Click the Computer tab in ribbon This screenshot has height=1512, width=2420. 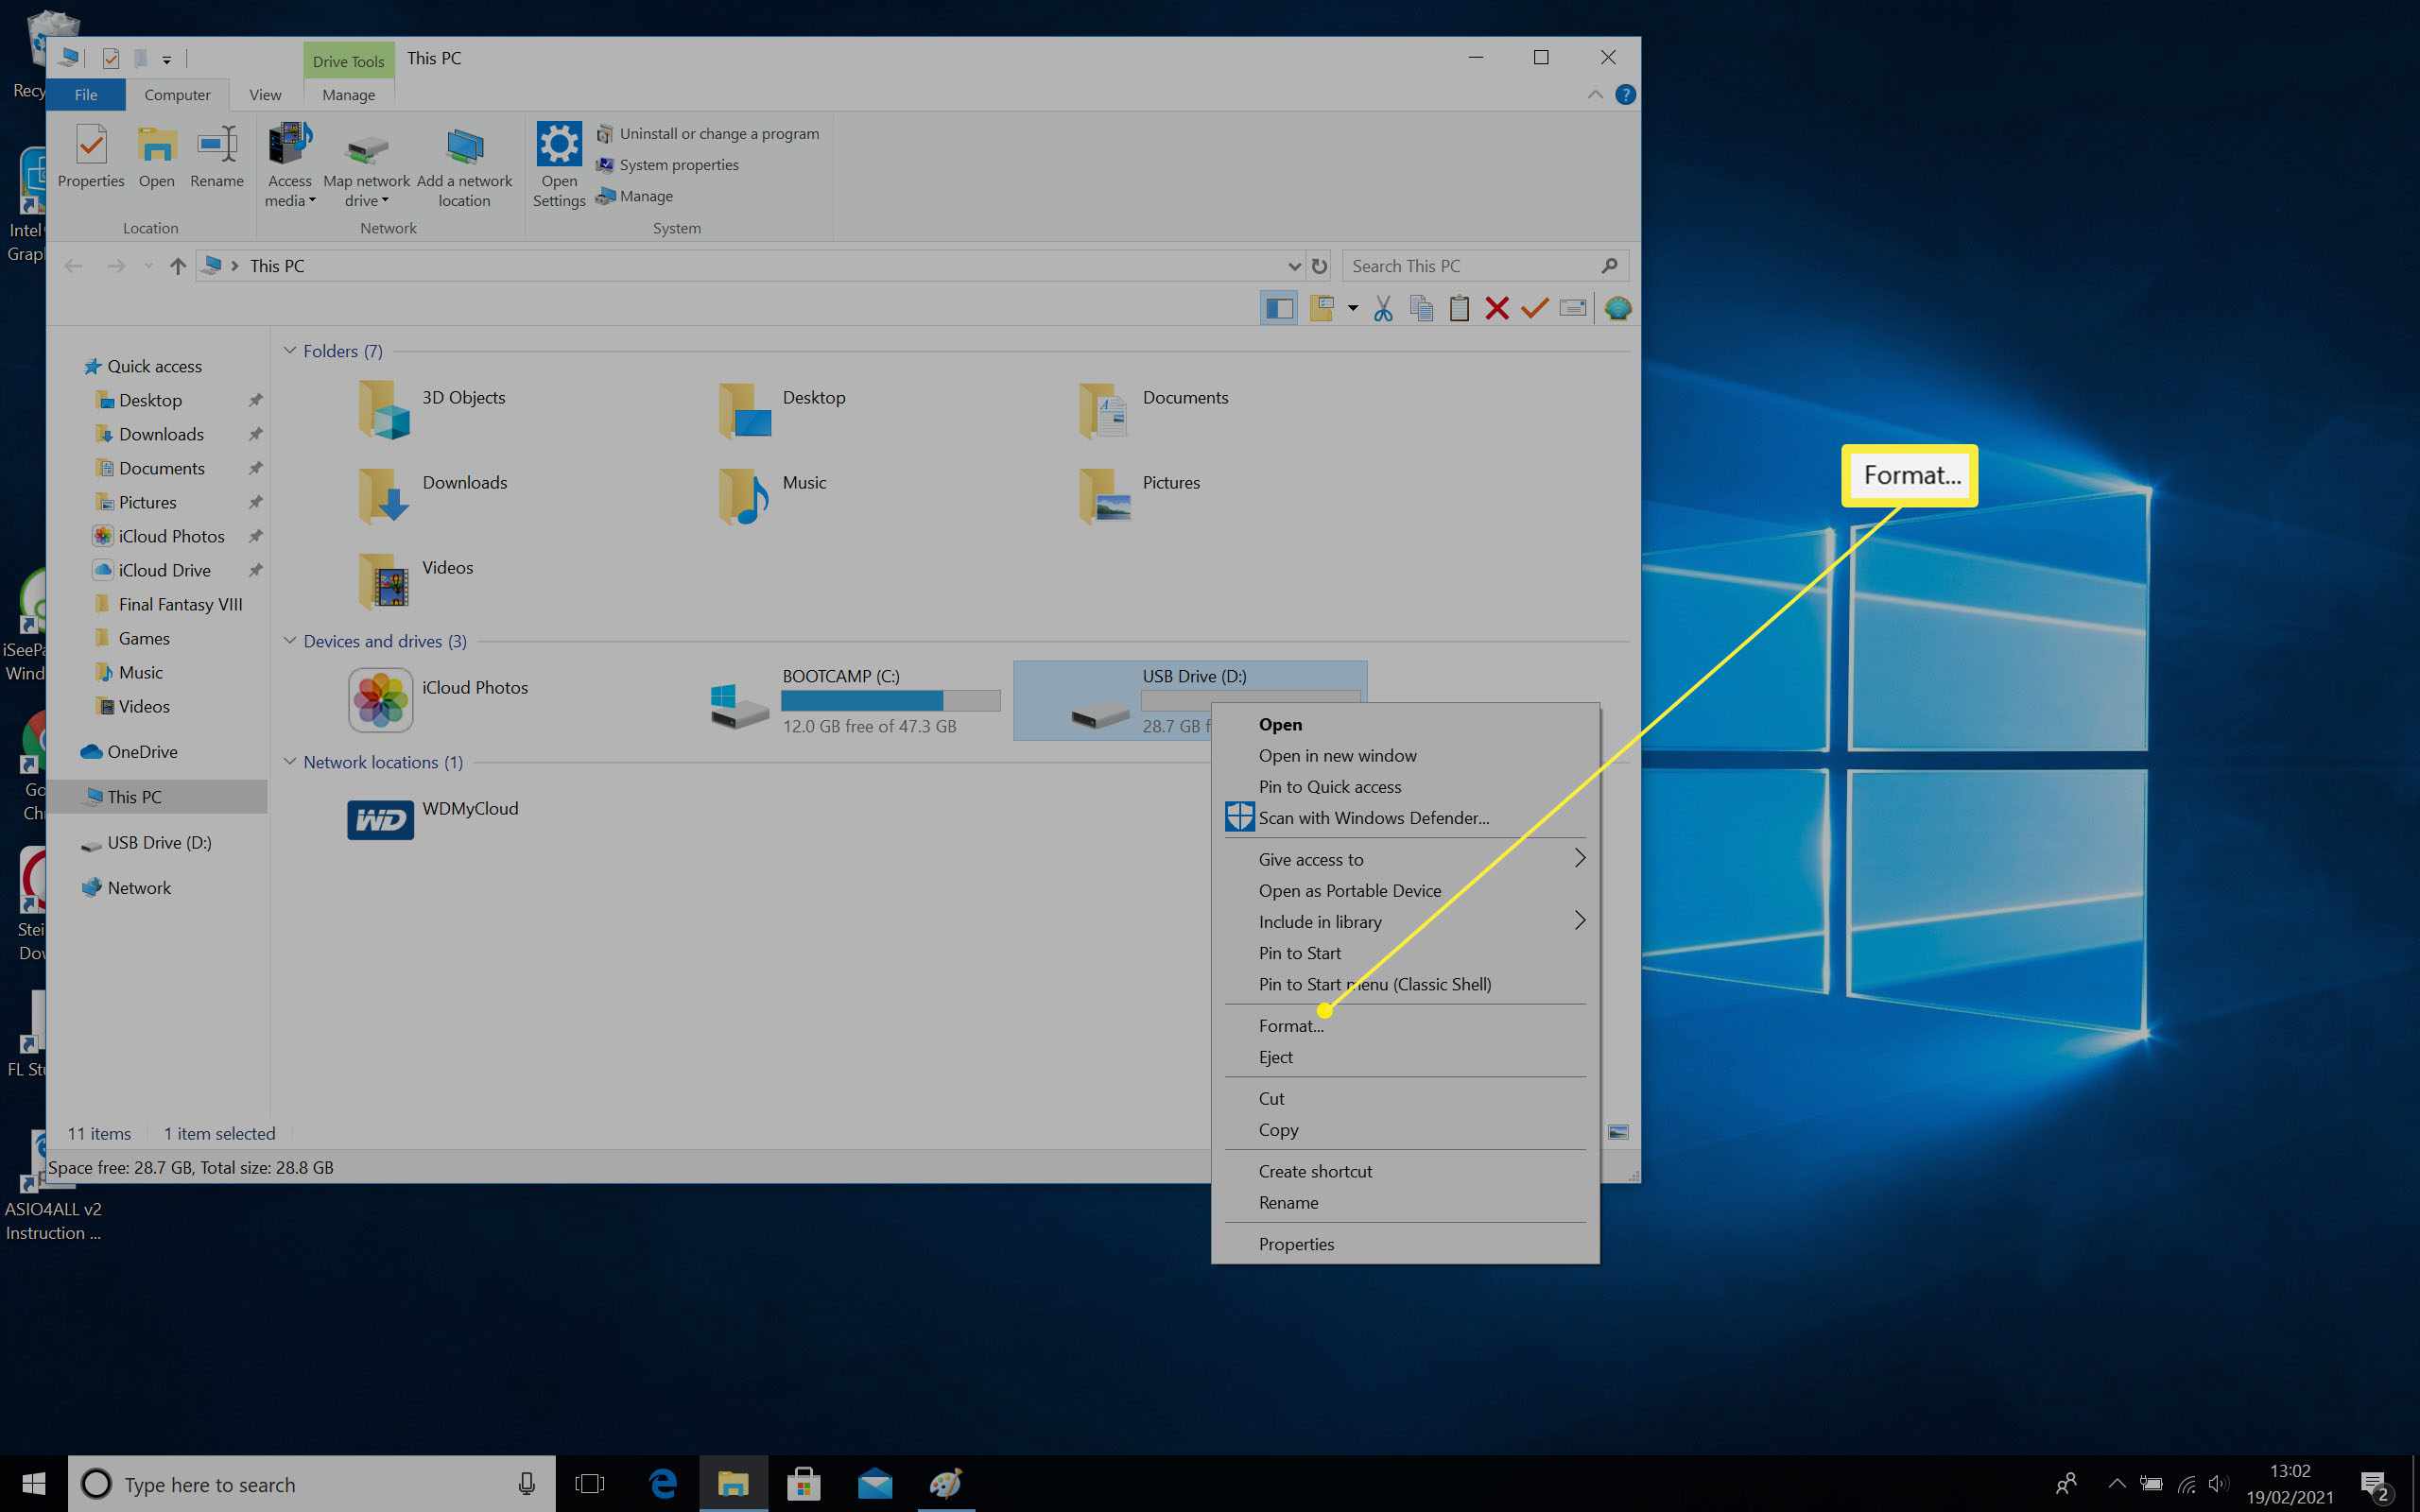[174, 94]
